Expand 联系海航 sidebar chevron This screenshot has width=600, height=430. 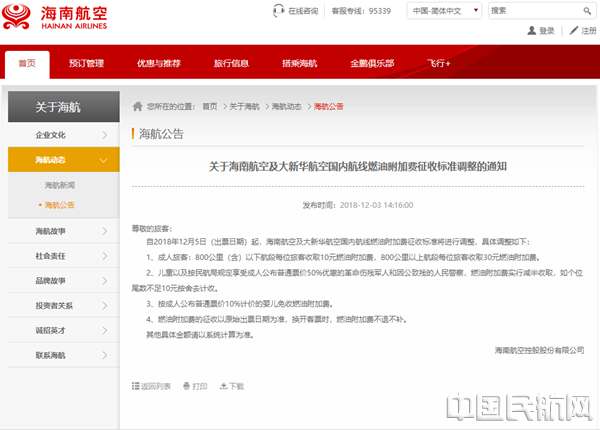coord(104,355)
